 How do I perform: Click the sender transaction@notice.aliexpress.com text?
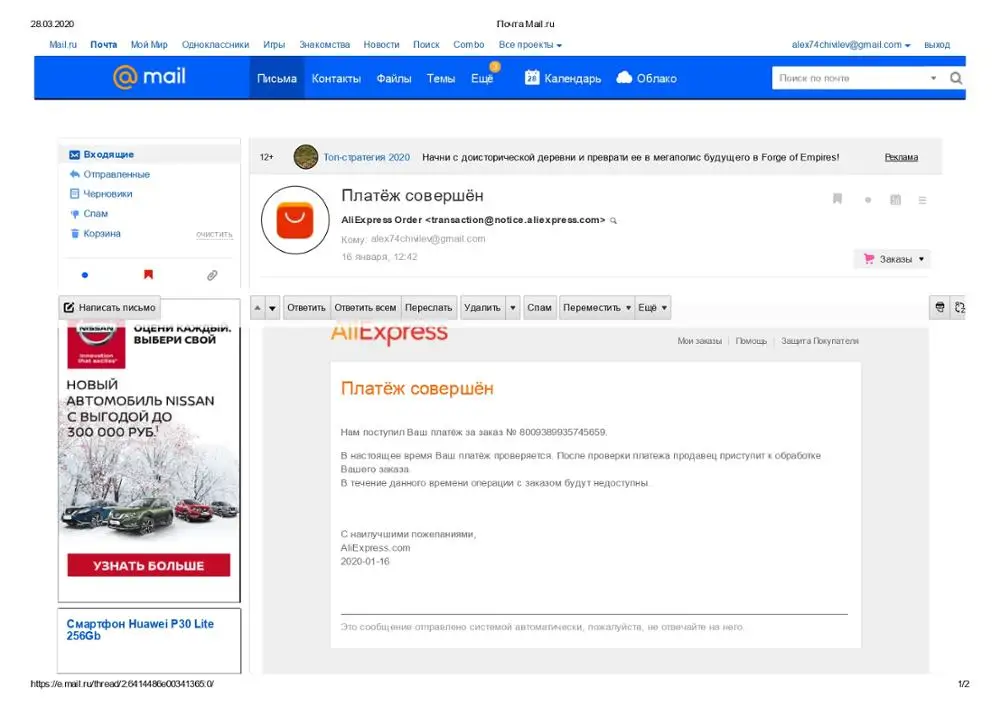tap(515, 220)
